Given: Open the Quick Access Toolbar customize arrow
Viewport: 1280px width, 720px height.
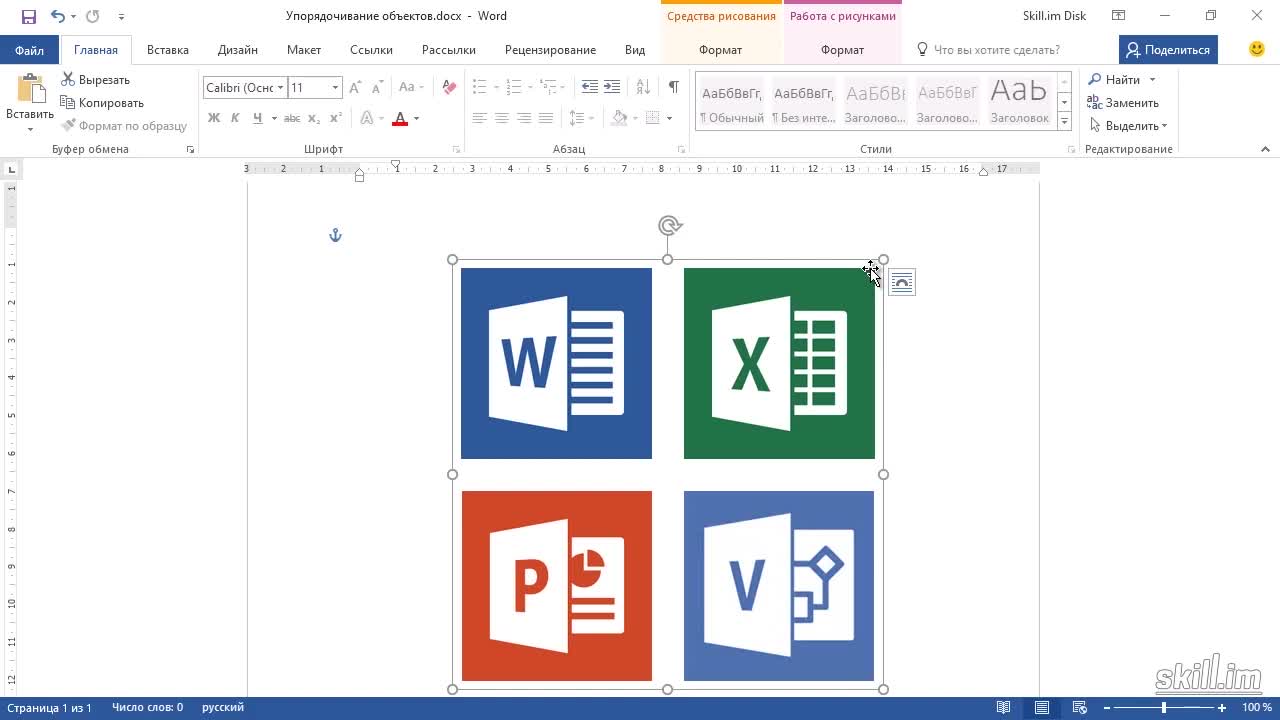Looking at the screenshot, I should (121, 17).
